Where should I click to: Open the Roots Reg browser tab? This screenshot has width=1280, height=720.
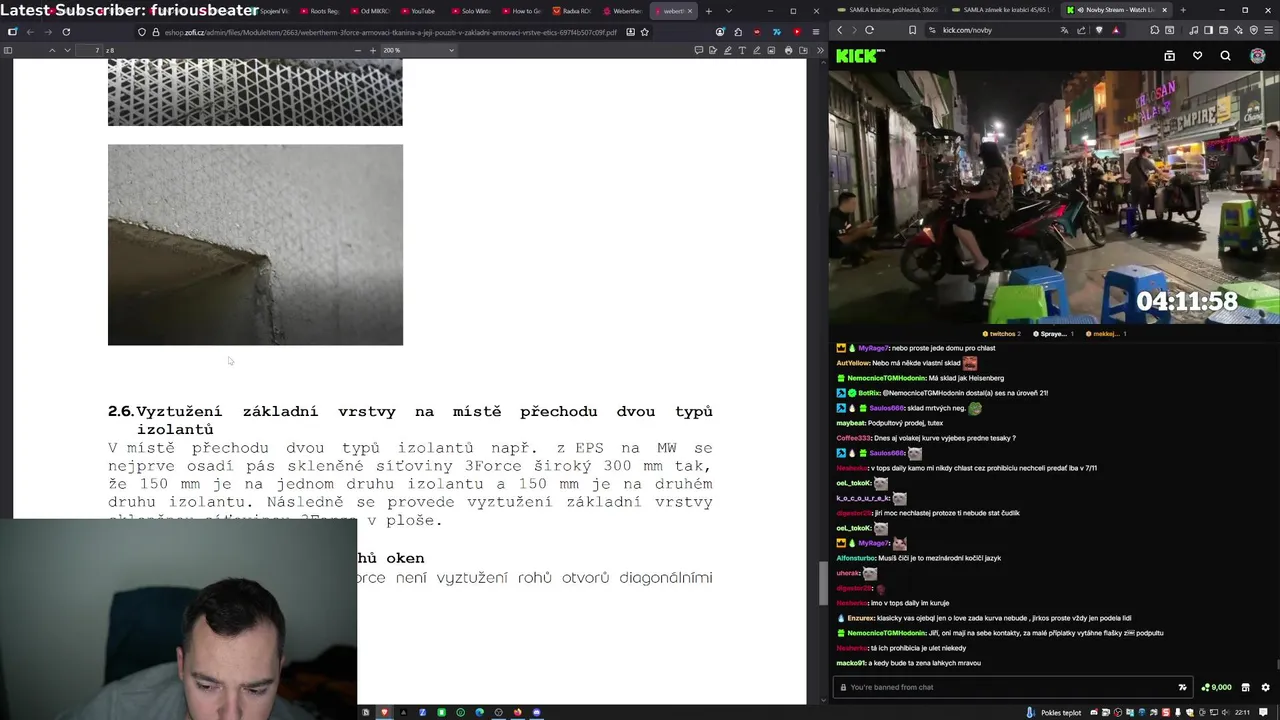point(319,11)
